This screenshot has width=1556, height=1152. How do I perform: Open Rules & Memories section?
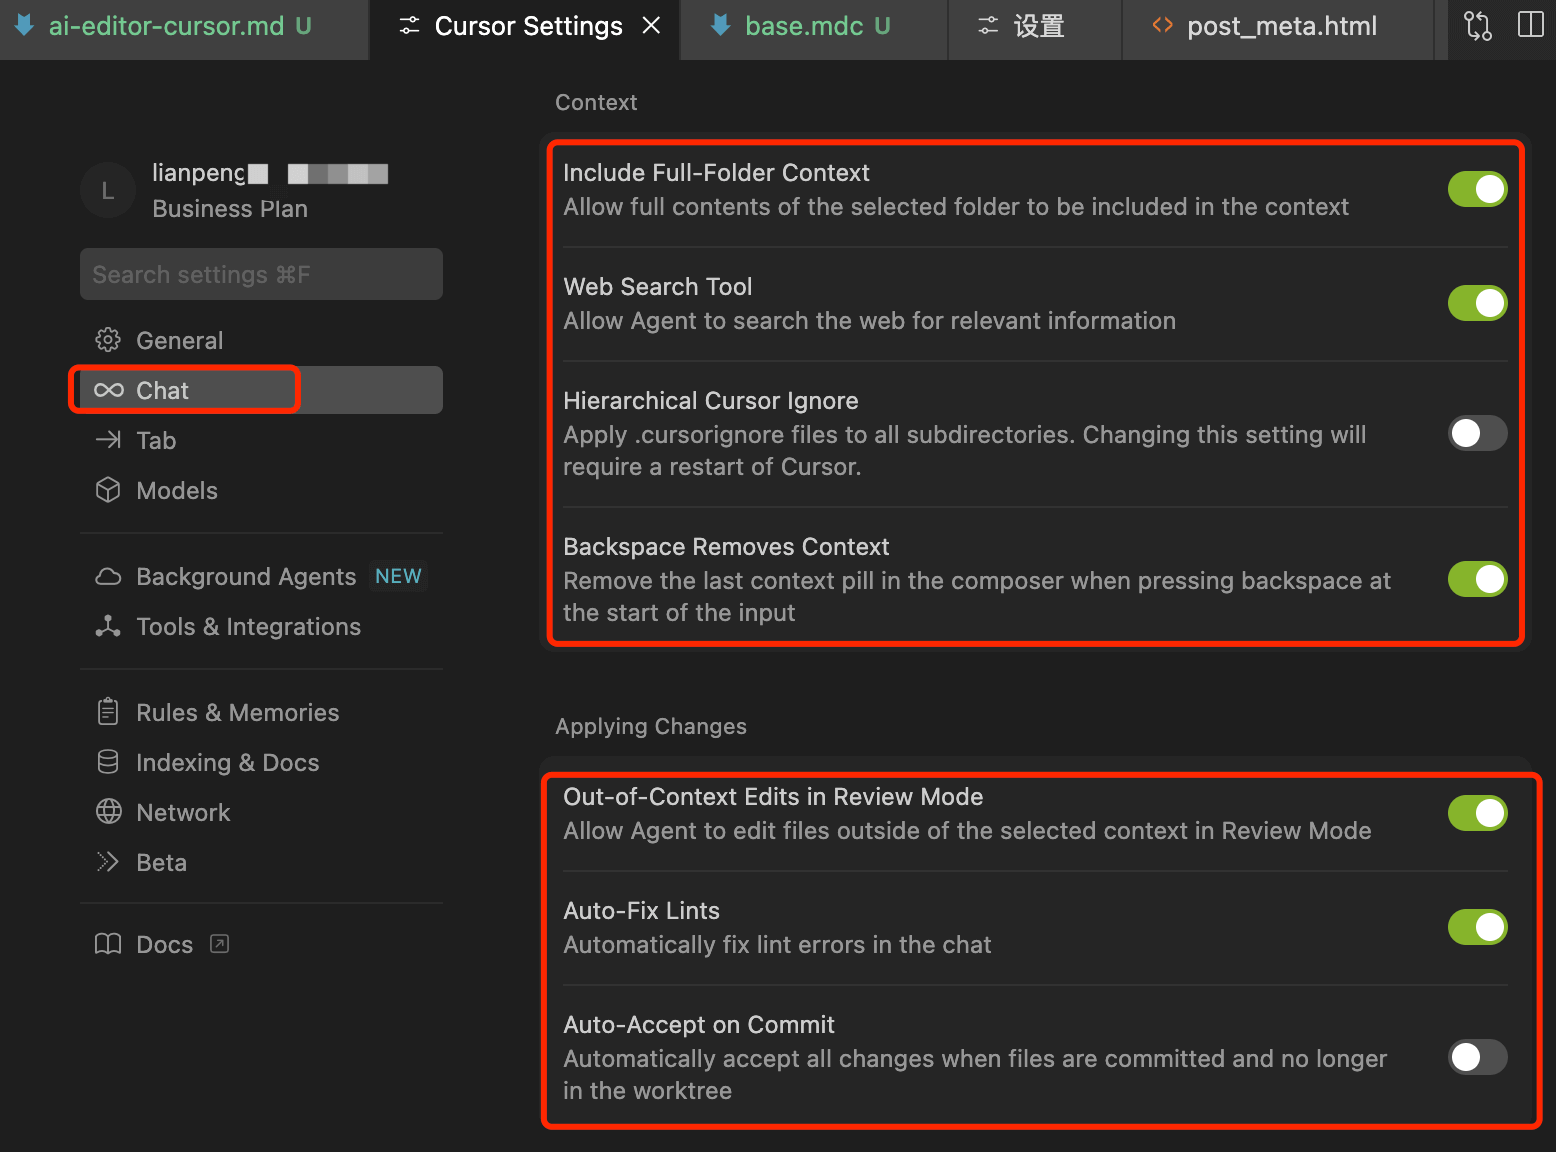pos(261,712)
